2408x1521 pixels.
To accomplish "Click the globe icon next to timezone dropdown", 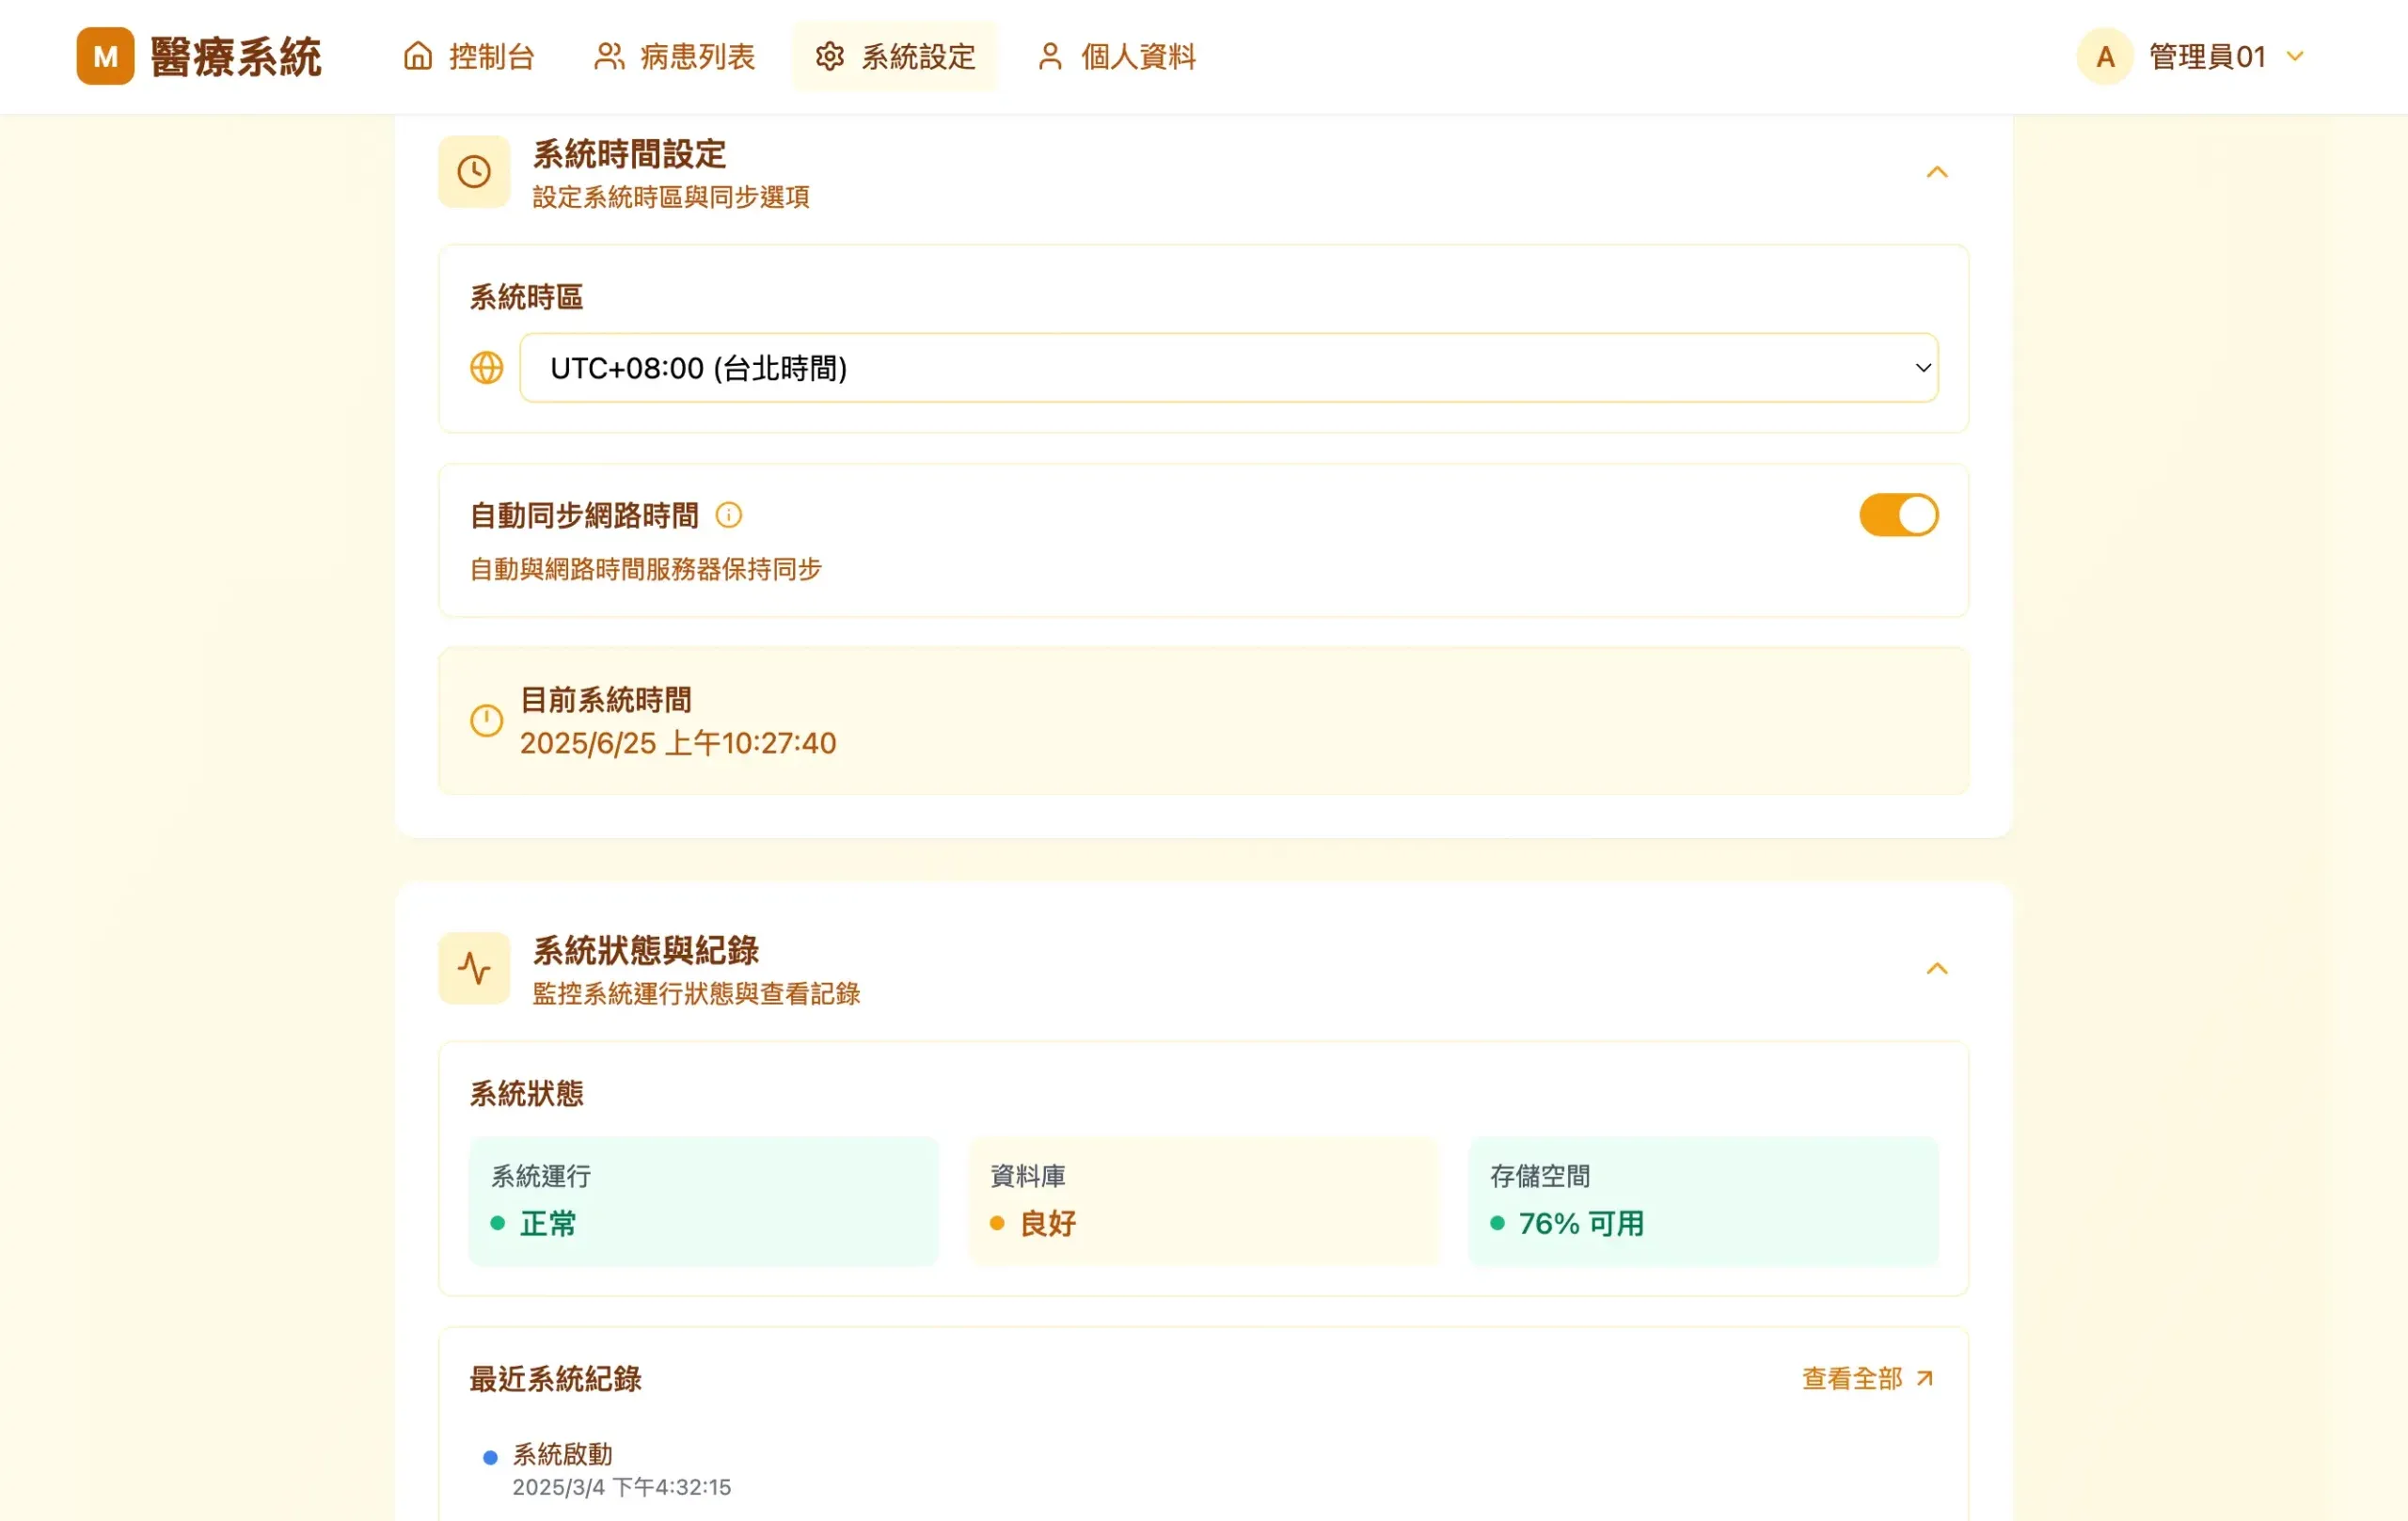I will click(487, 368).
